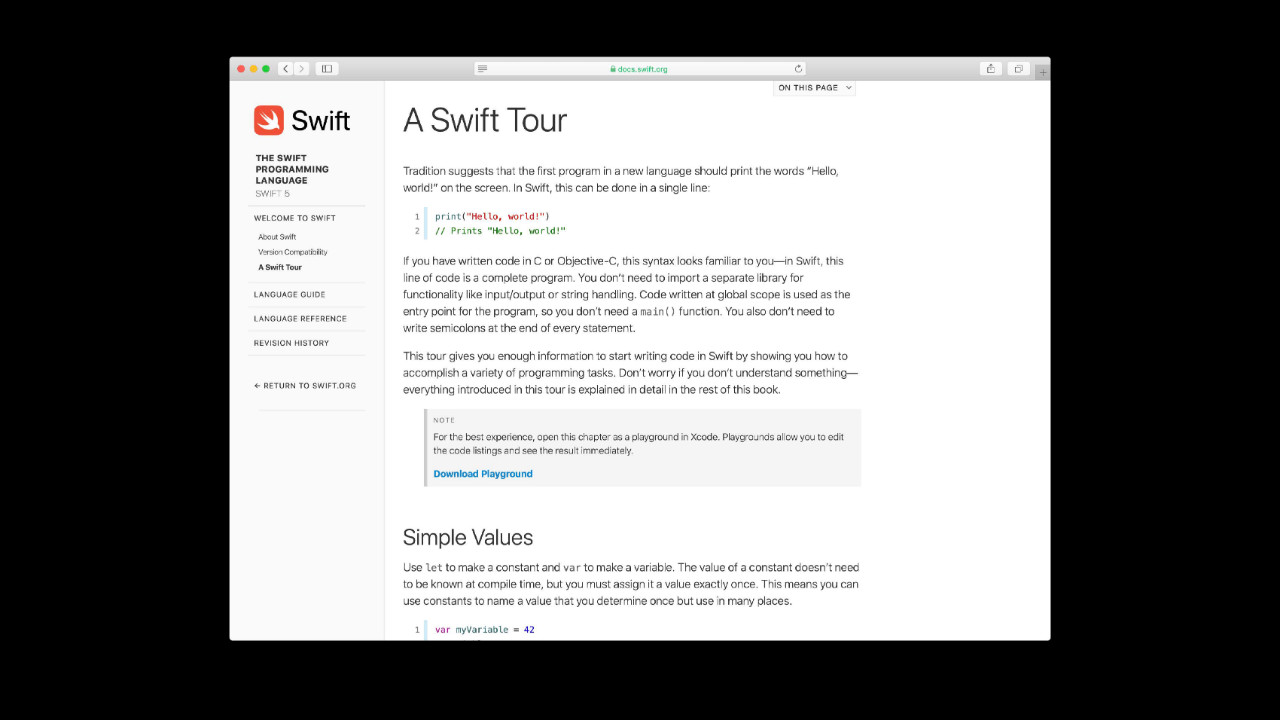Click the Download Playground link

pyautogui.click(x=483, y=474)
